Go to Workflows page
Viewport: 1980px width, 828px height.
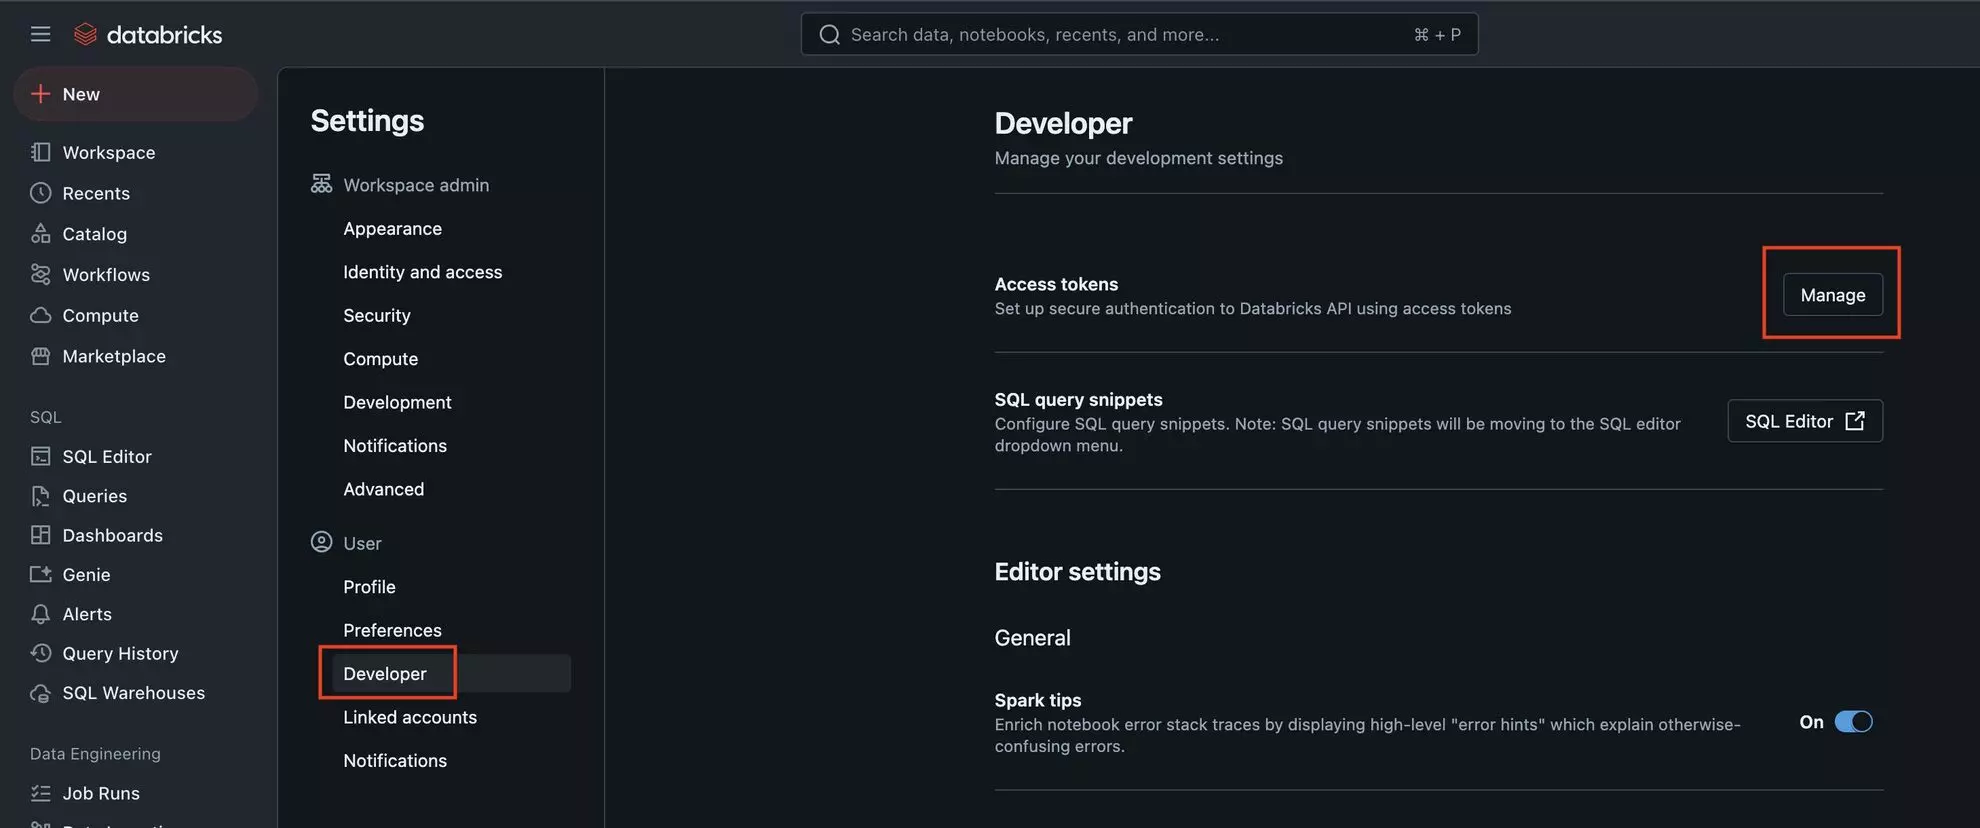coord(106,275)
